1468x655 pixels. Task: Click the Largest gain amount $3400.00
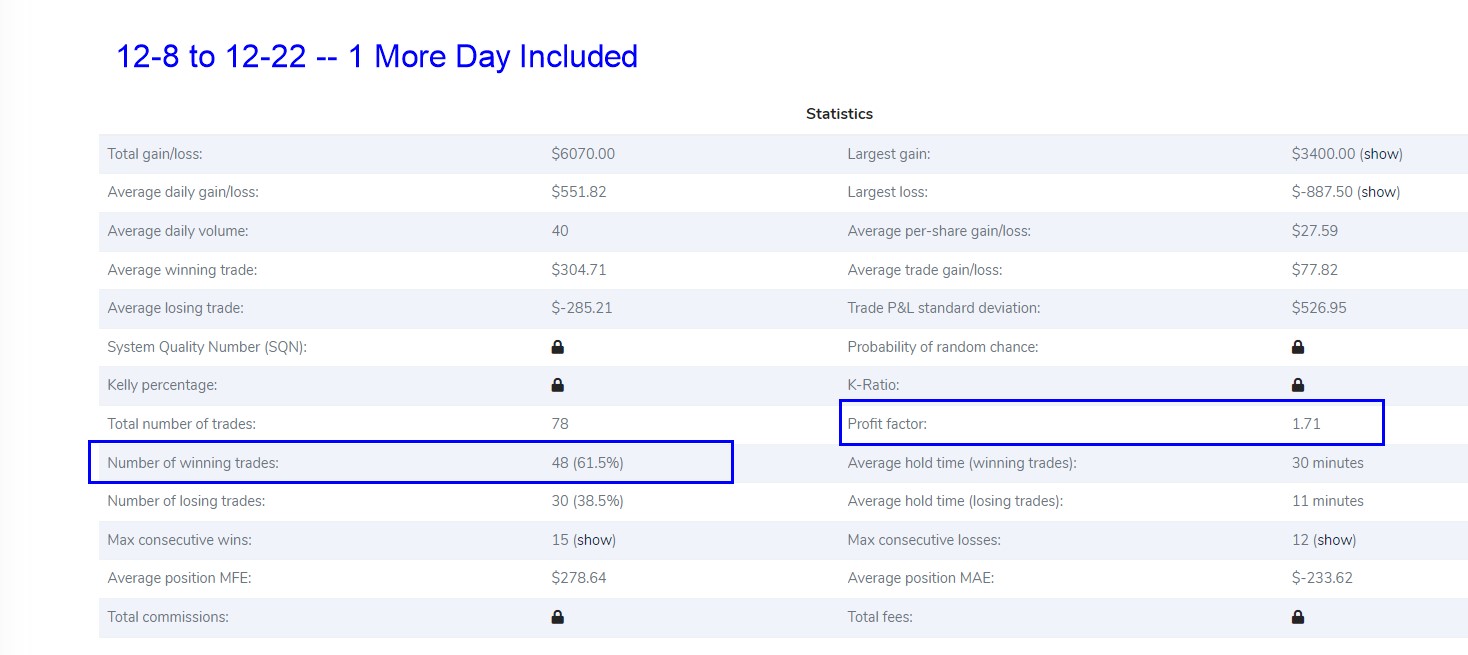[1324, 154]
